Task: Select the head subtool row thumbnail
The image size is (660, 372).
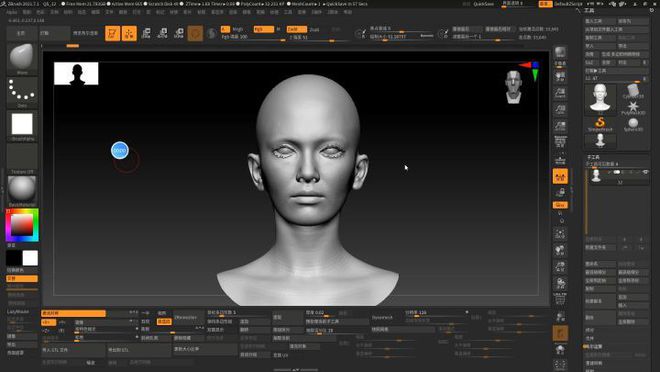Action: (x=596, y=176)
